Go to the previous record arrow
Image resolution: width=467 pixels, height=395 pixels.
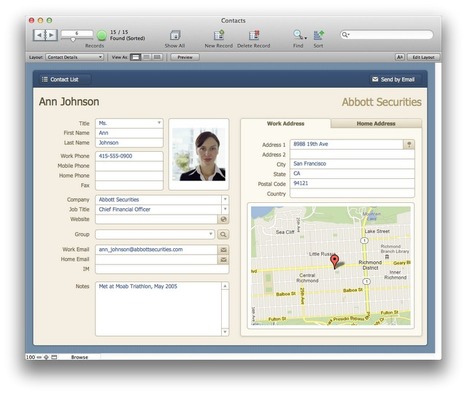point(39,35)
